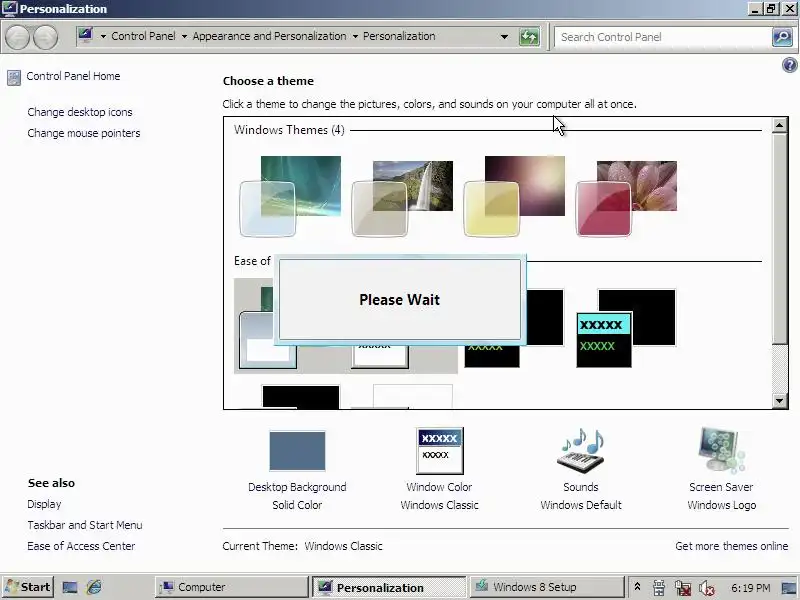This screenshot has width=800, height=600.
Task: Click the Forward navigation arrow button
Action: [x=45, y=37]
